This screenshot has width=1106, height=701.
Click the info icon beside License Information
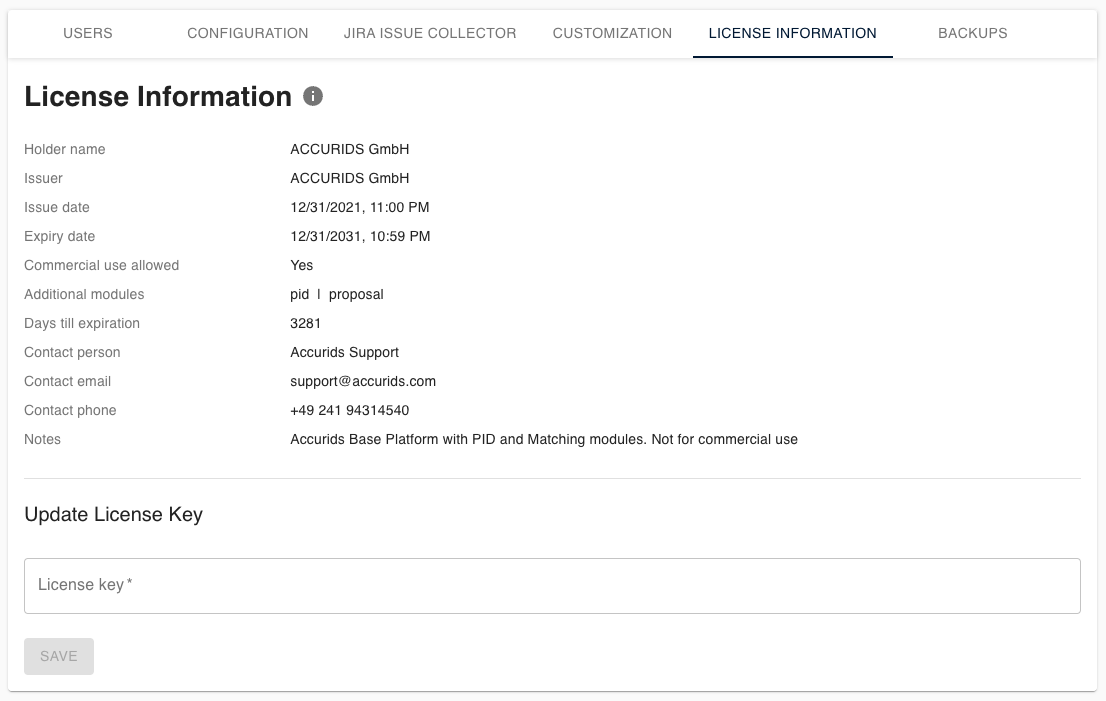coord(313,96)
